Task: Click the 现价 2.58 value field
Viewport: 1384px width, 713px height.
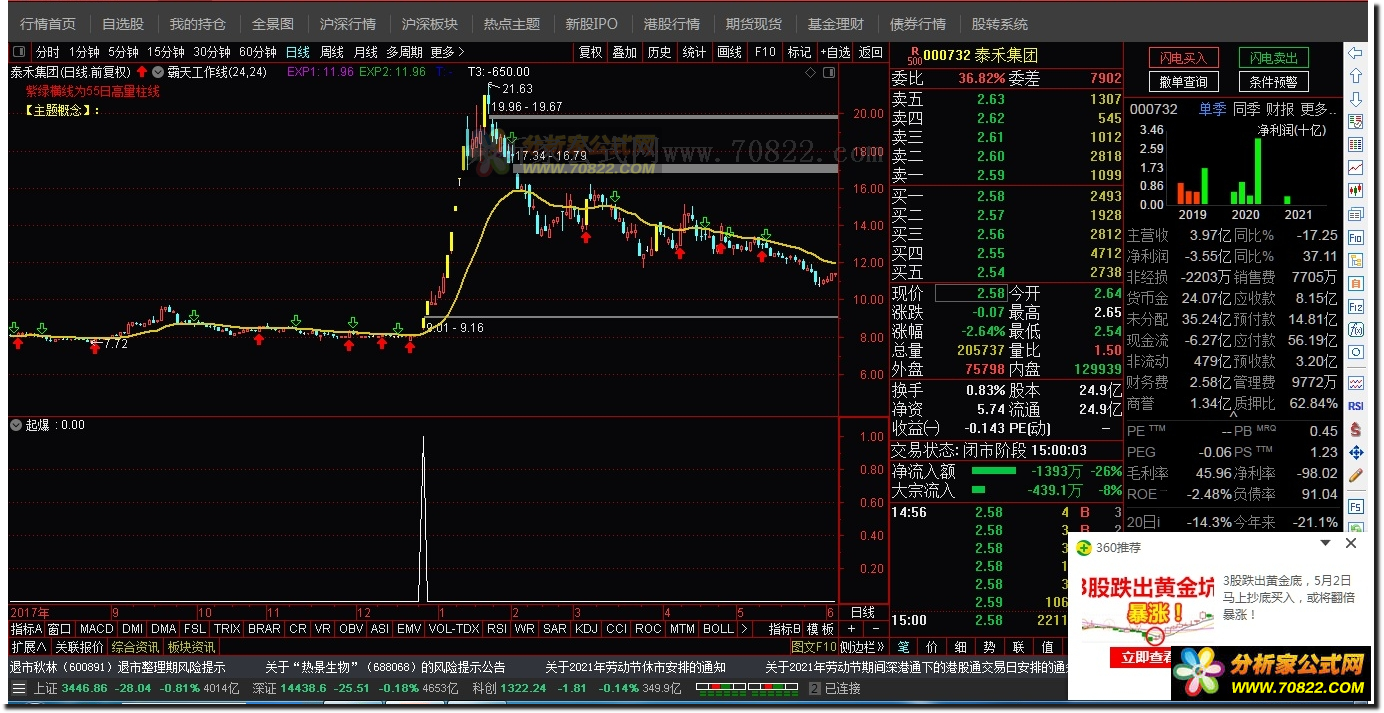Action: [970, 293]
